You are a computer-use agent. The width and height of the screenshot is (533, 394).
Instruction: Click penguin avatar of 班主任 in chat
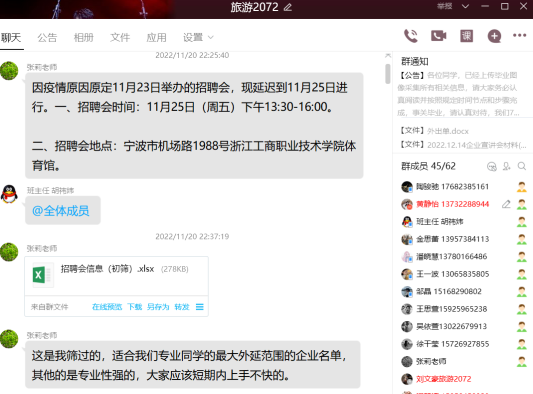9,194
